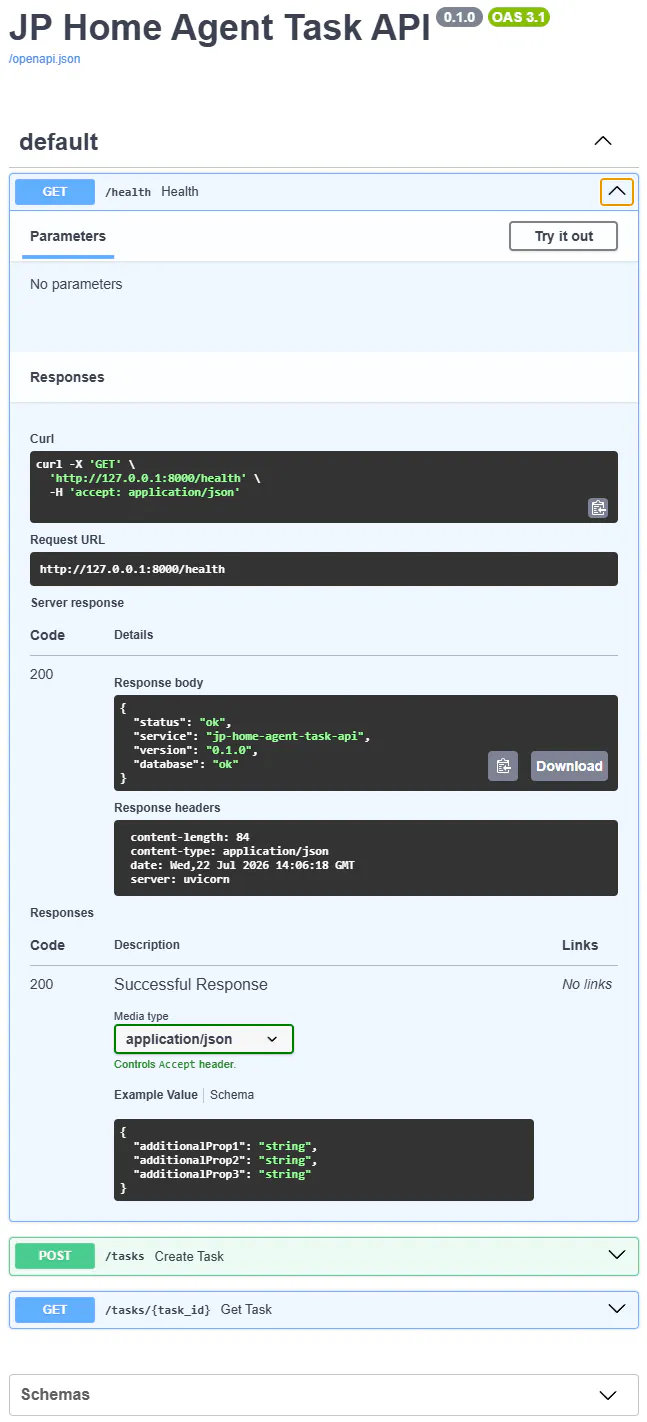Click the 'content-type: application/json' response header
Viewport: 647px width, 1422px height.
[x=229, y=851]
